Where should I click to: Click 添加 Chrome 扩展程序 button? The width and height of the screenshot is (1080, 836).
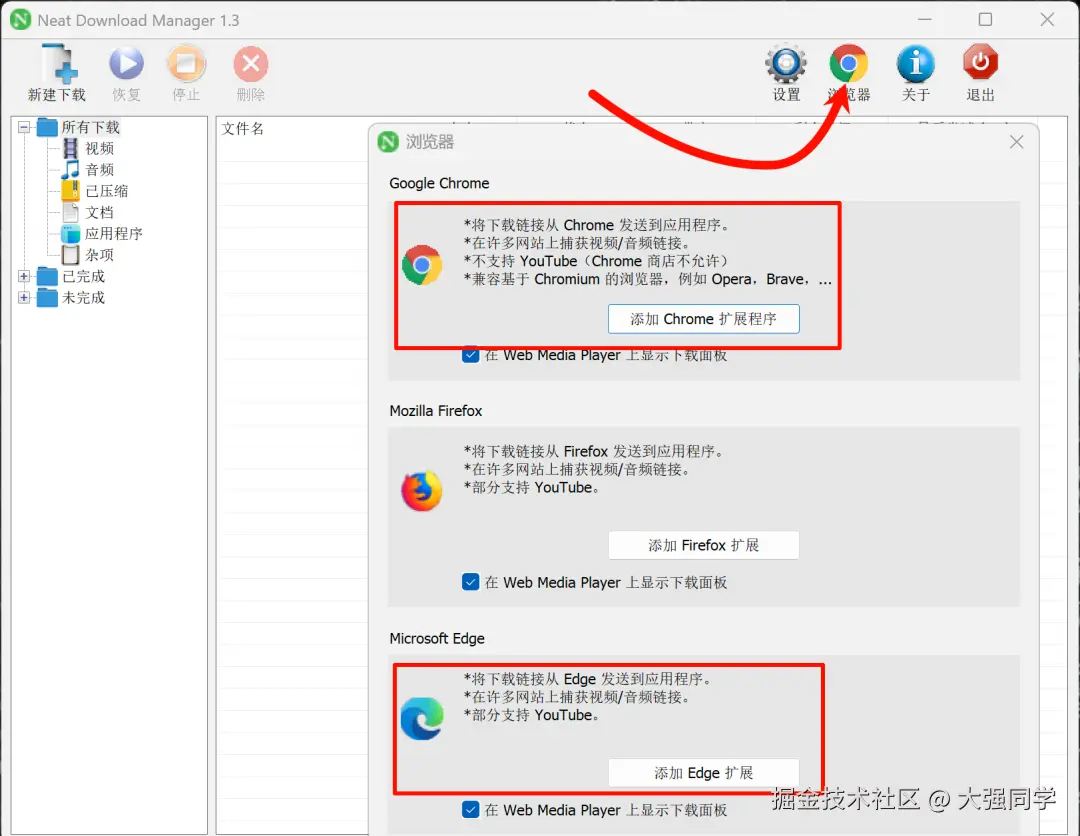(703, 319)
